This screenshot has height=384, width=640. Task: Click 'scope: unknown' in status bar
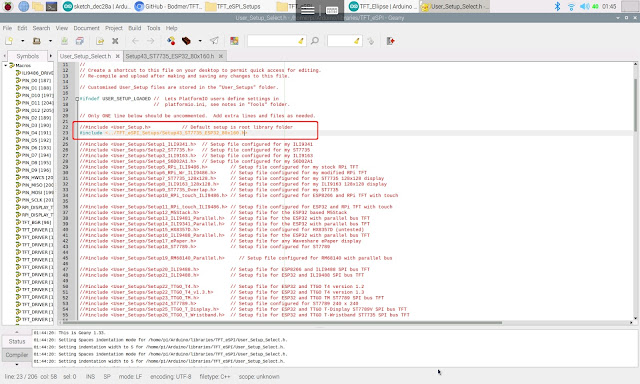(x=259, y=377)
